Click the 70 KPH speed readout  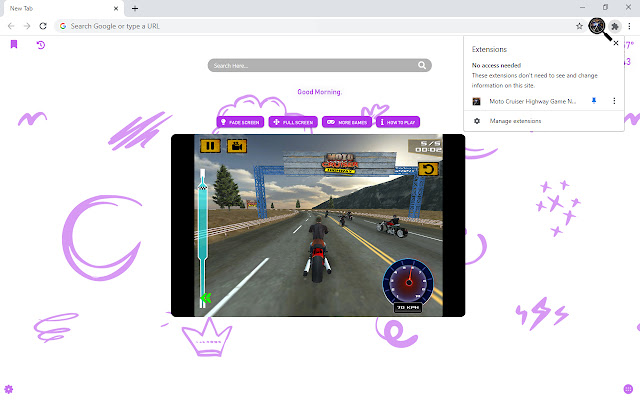pyautogui.click(x=408, y=307)
